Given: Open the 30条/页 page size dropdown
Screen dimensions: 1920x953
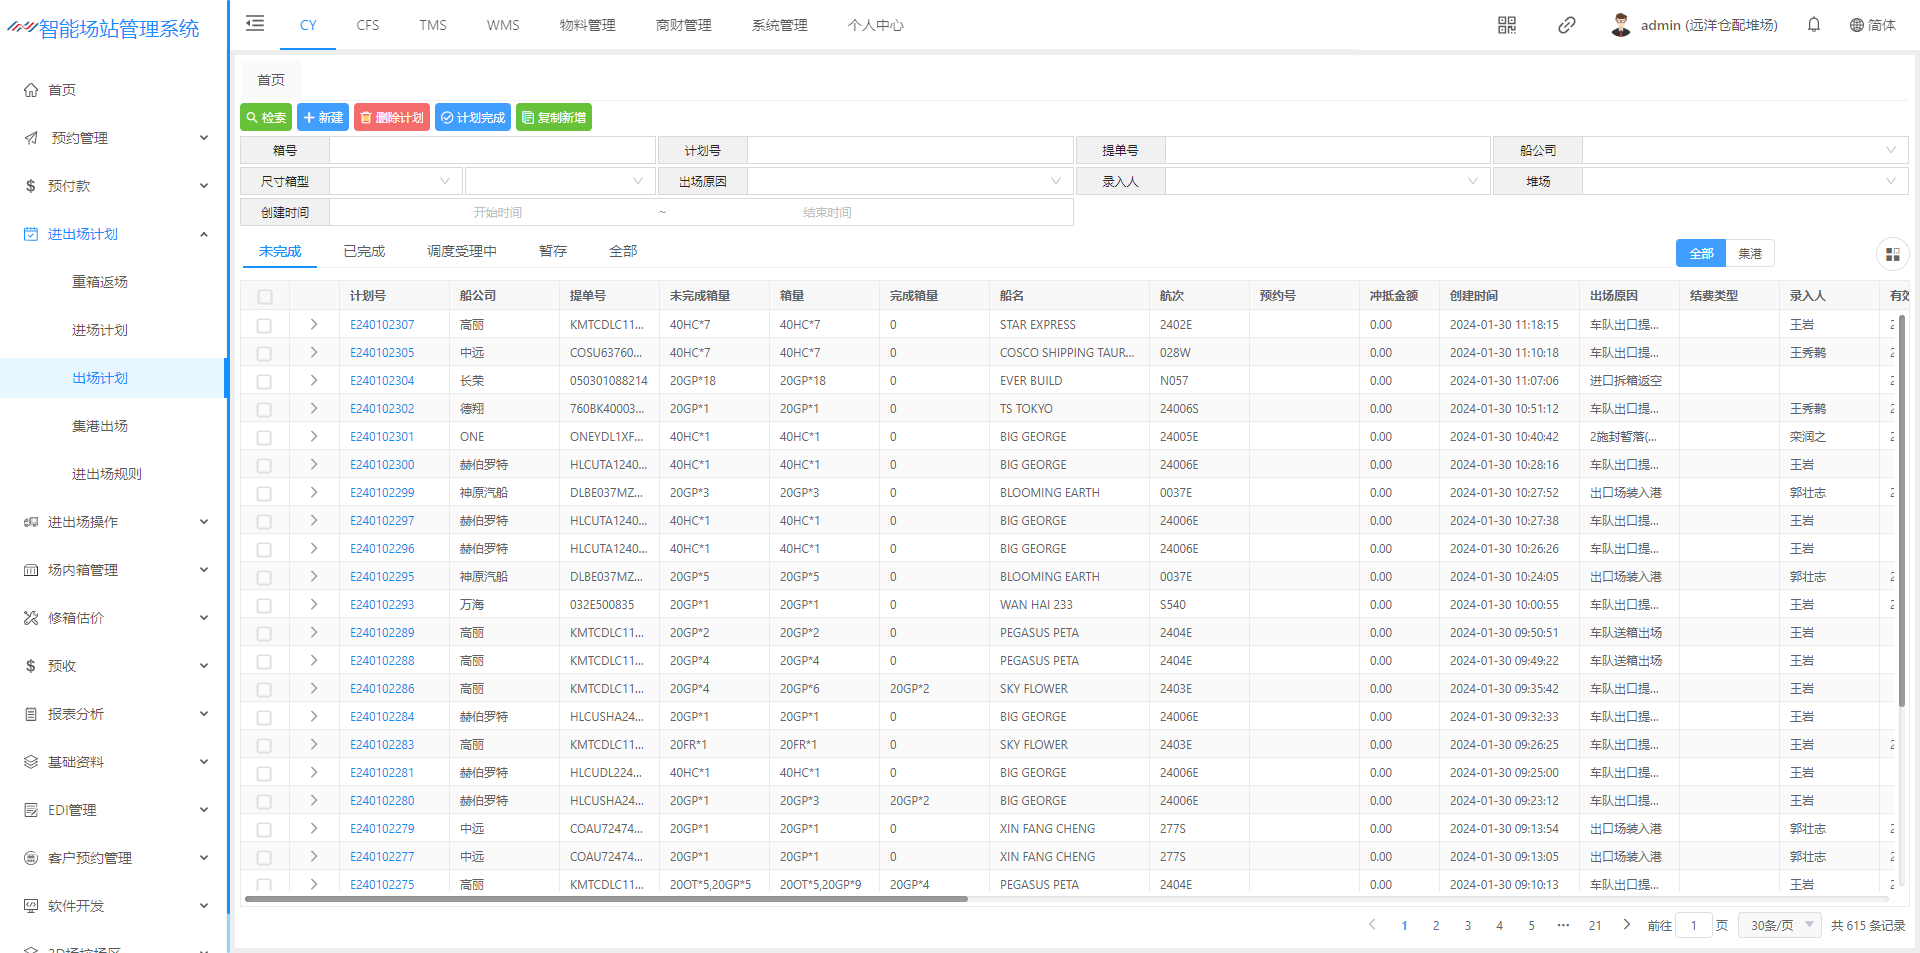Looking at the screenshot, I should point(1781,926).
